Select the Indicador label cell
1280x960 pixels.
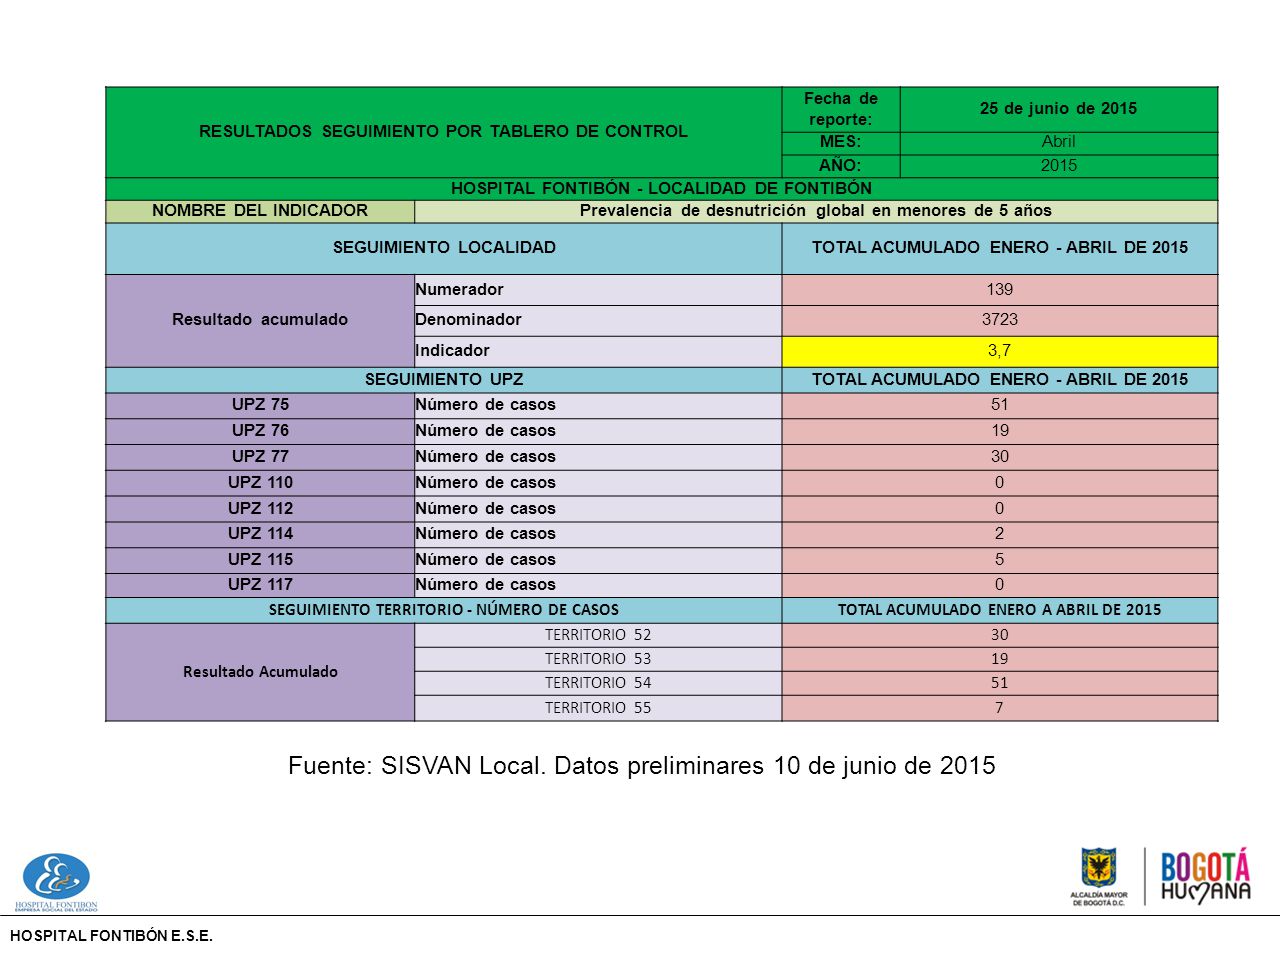tap(598, 351)
